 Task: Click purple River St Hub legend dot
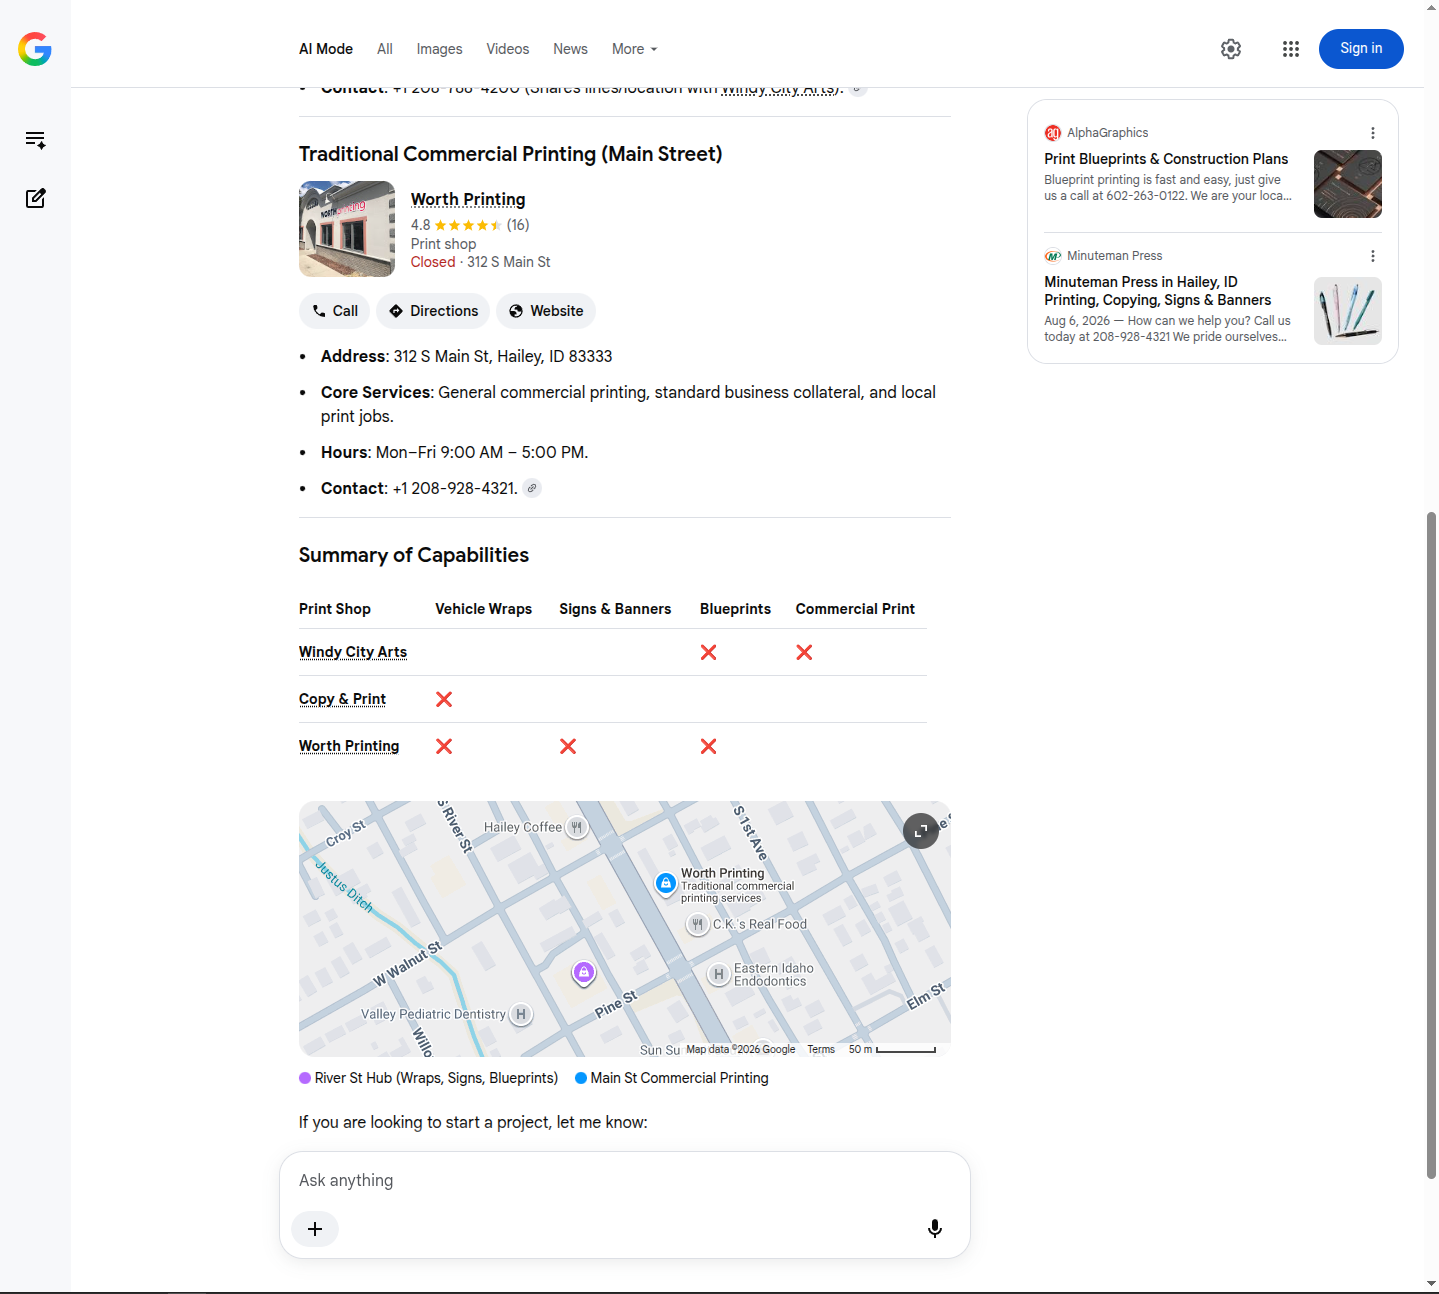pyautogui.click(x=305, y=1078)
